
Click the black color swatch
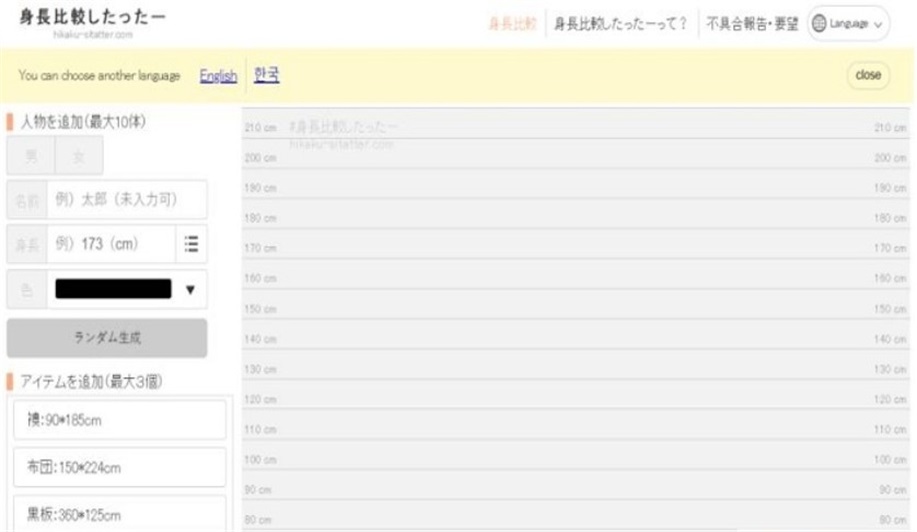113,289
